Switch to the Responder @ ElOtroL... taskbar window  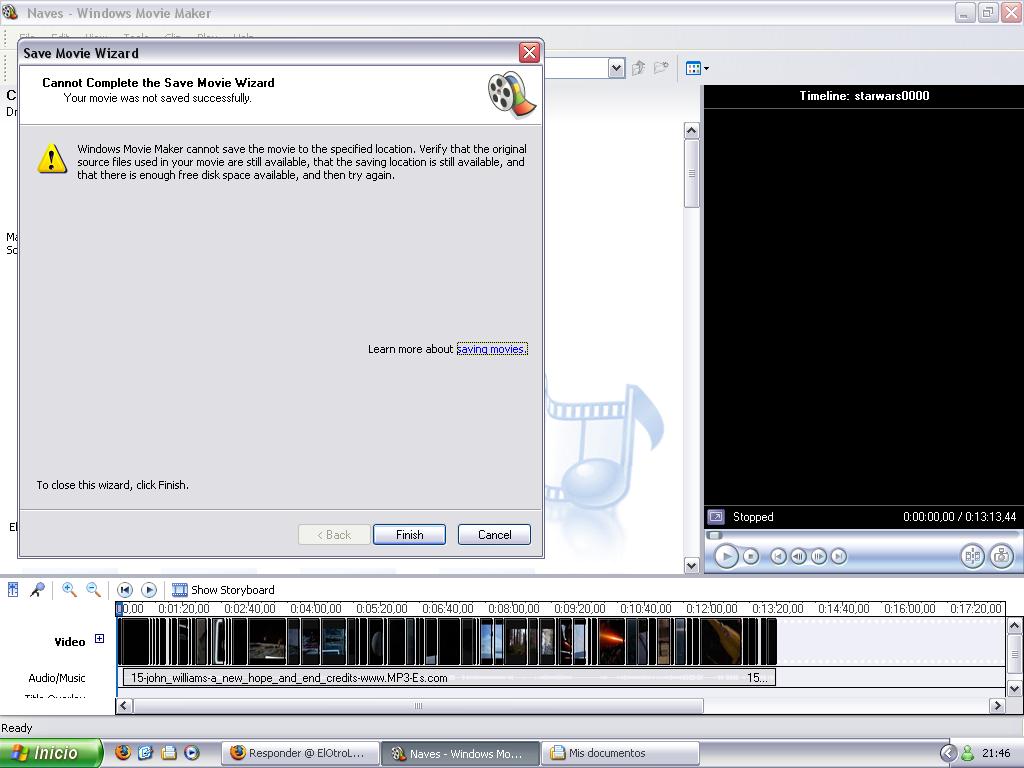pos(301,753)
